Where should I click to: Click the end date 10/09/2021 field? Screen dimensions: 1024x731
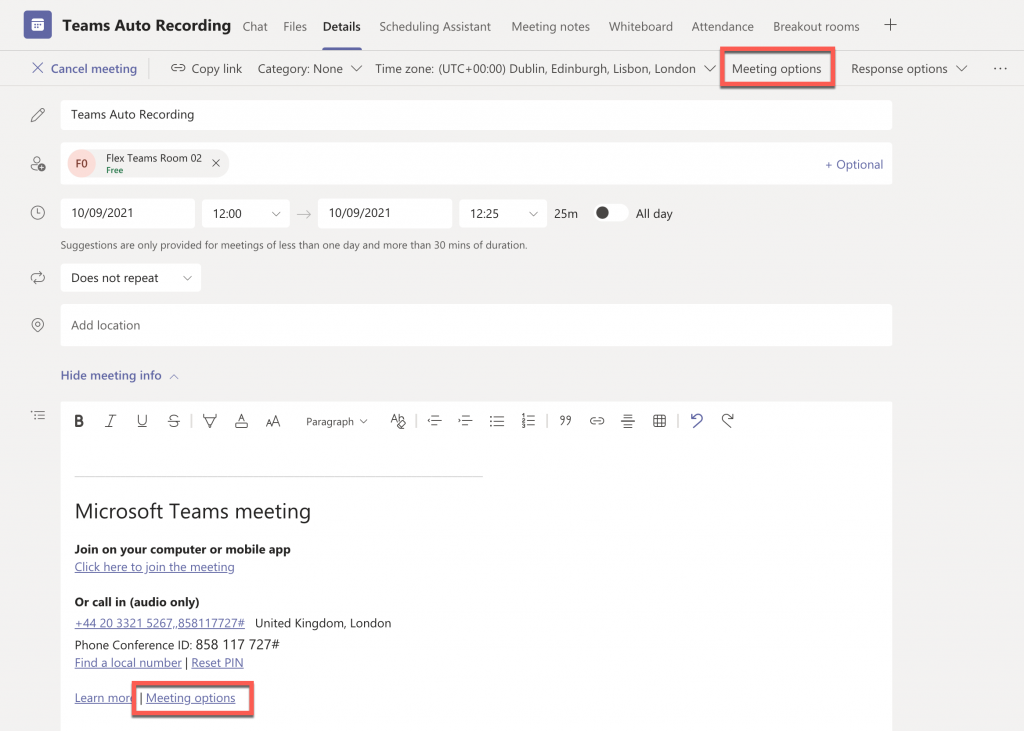click(x=385, y=214)
